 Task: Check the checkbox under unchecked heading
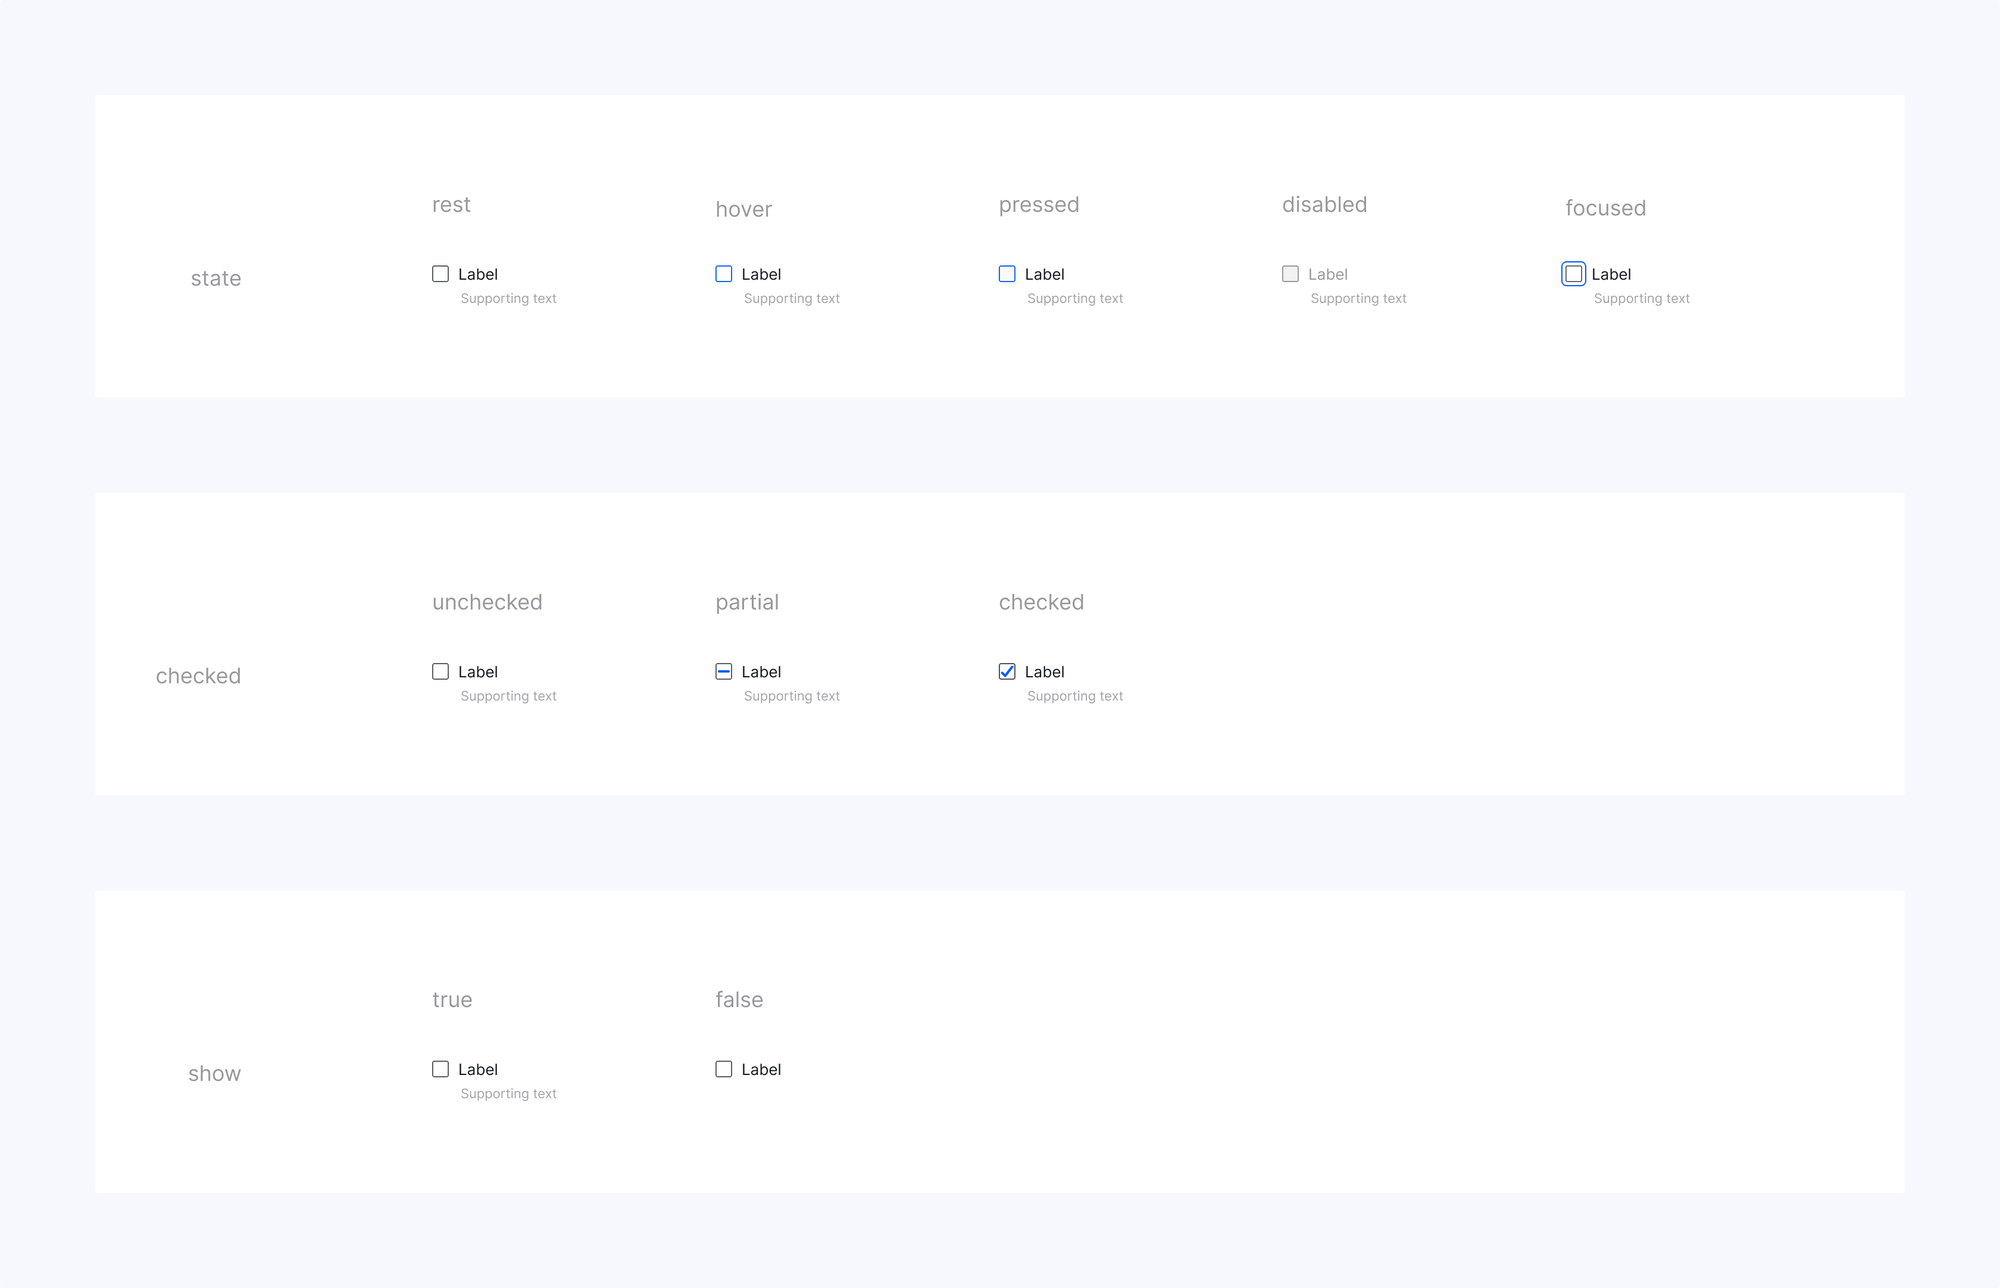point(440,672)
